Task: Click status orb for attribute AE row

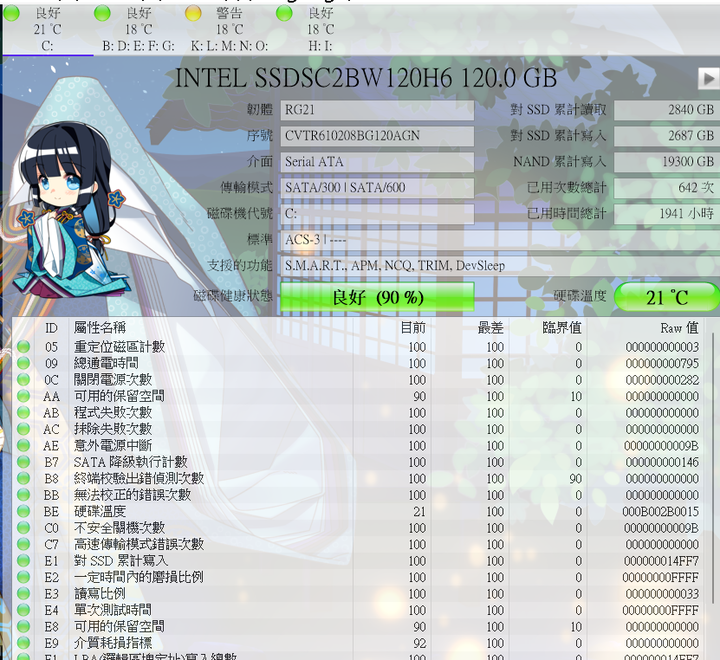Action: click(x=23, y=446)
